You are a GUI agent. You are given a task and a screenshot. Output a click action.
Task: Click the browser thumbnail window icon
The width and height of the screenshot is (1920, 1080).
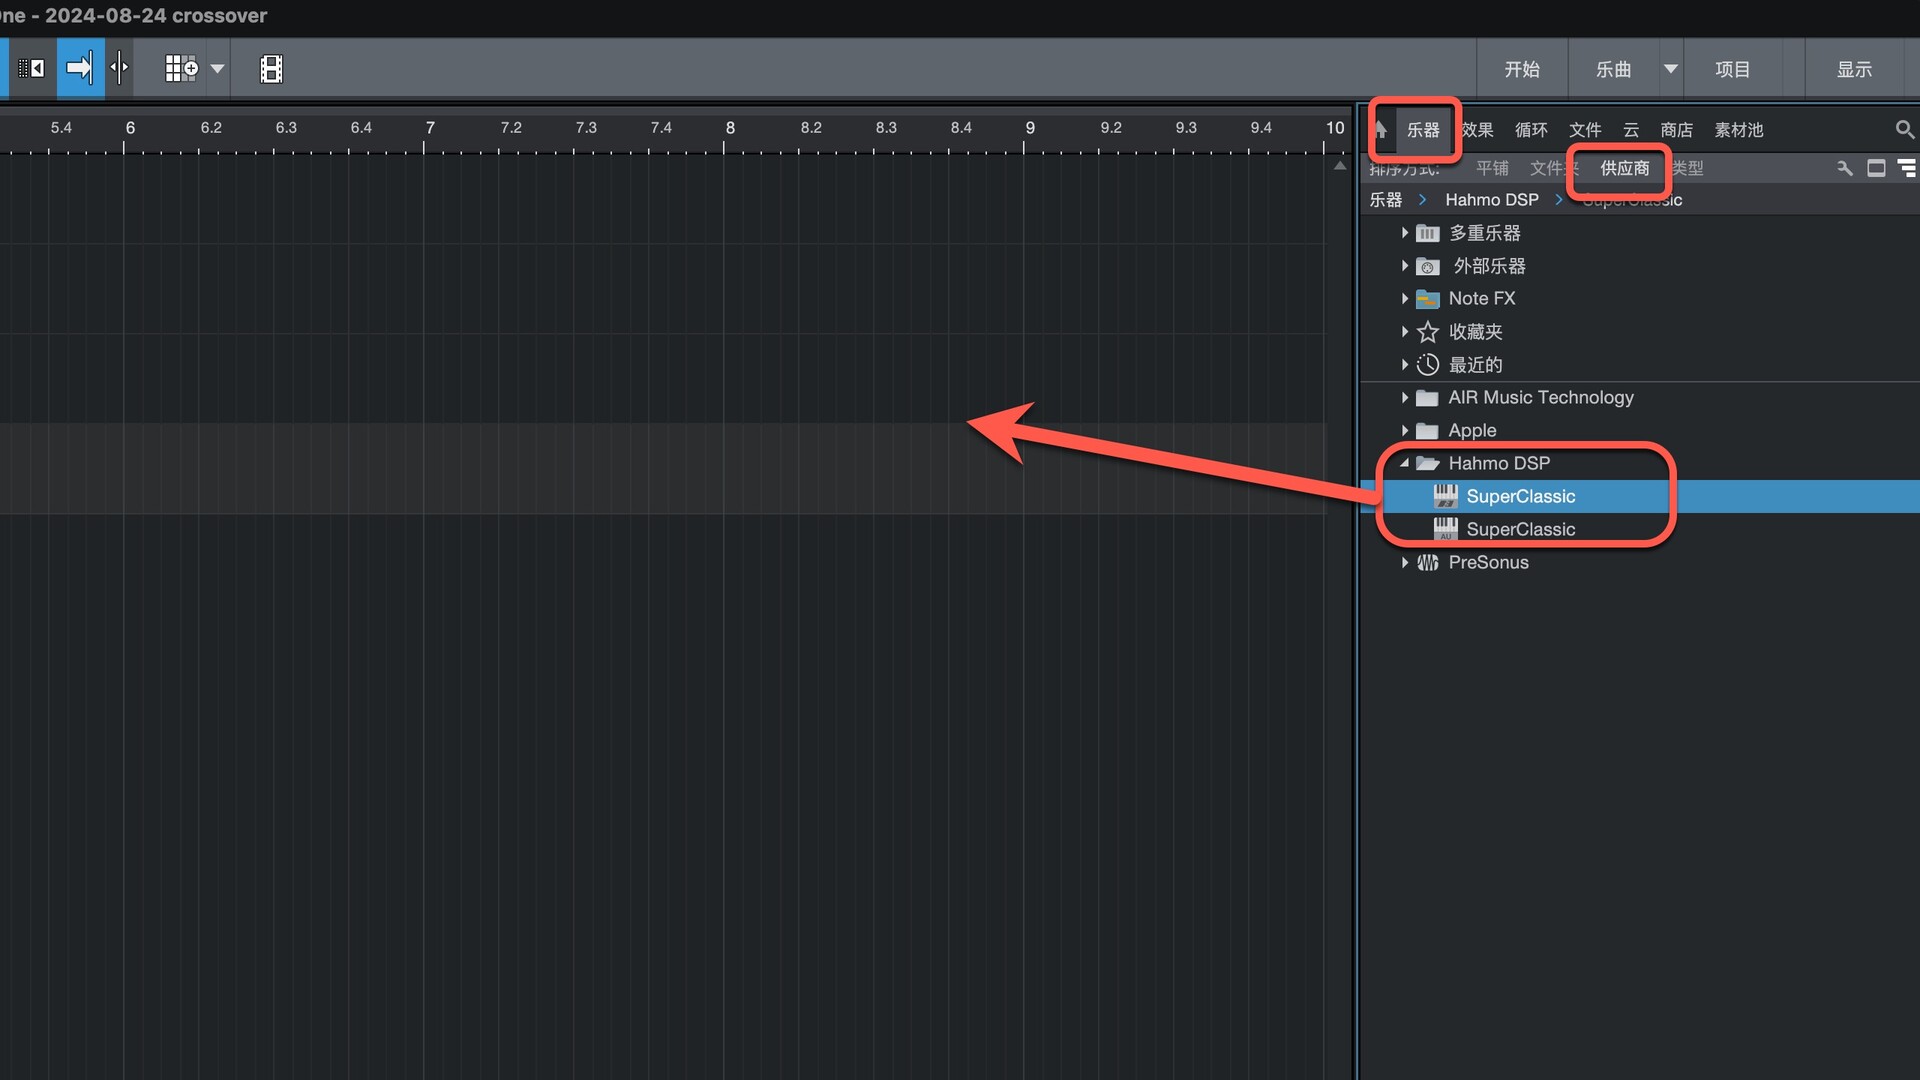1876,168
